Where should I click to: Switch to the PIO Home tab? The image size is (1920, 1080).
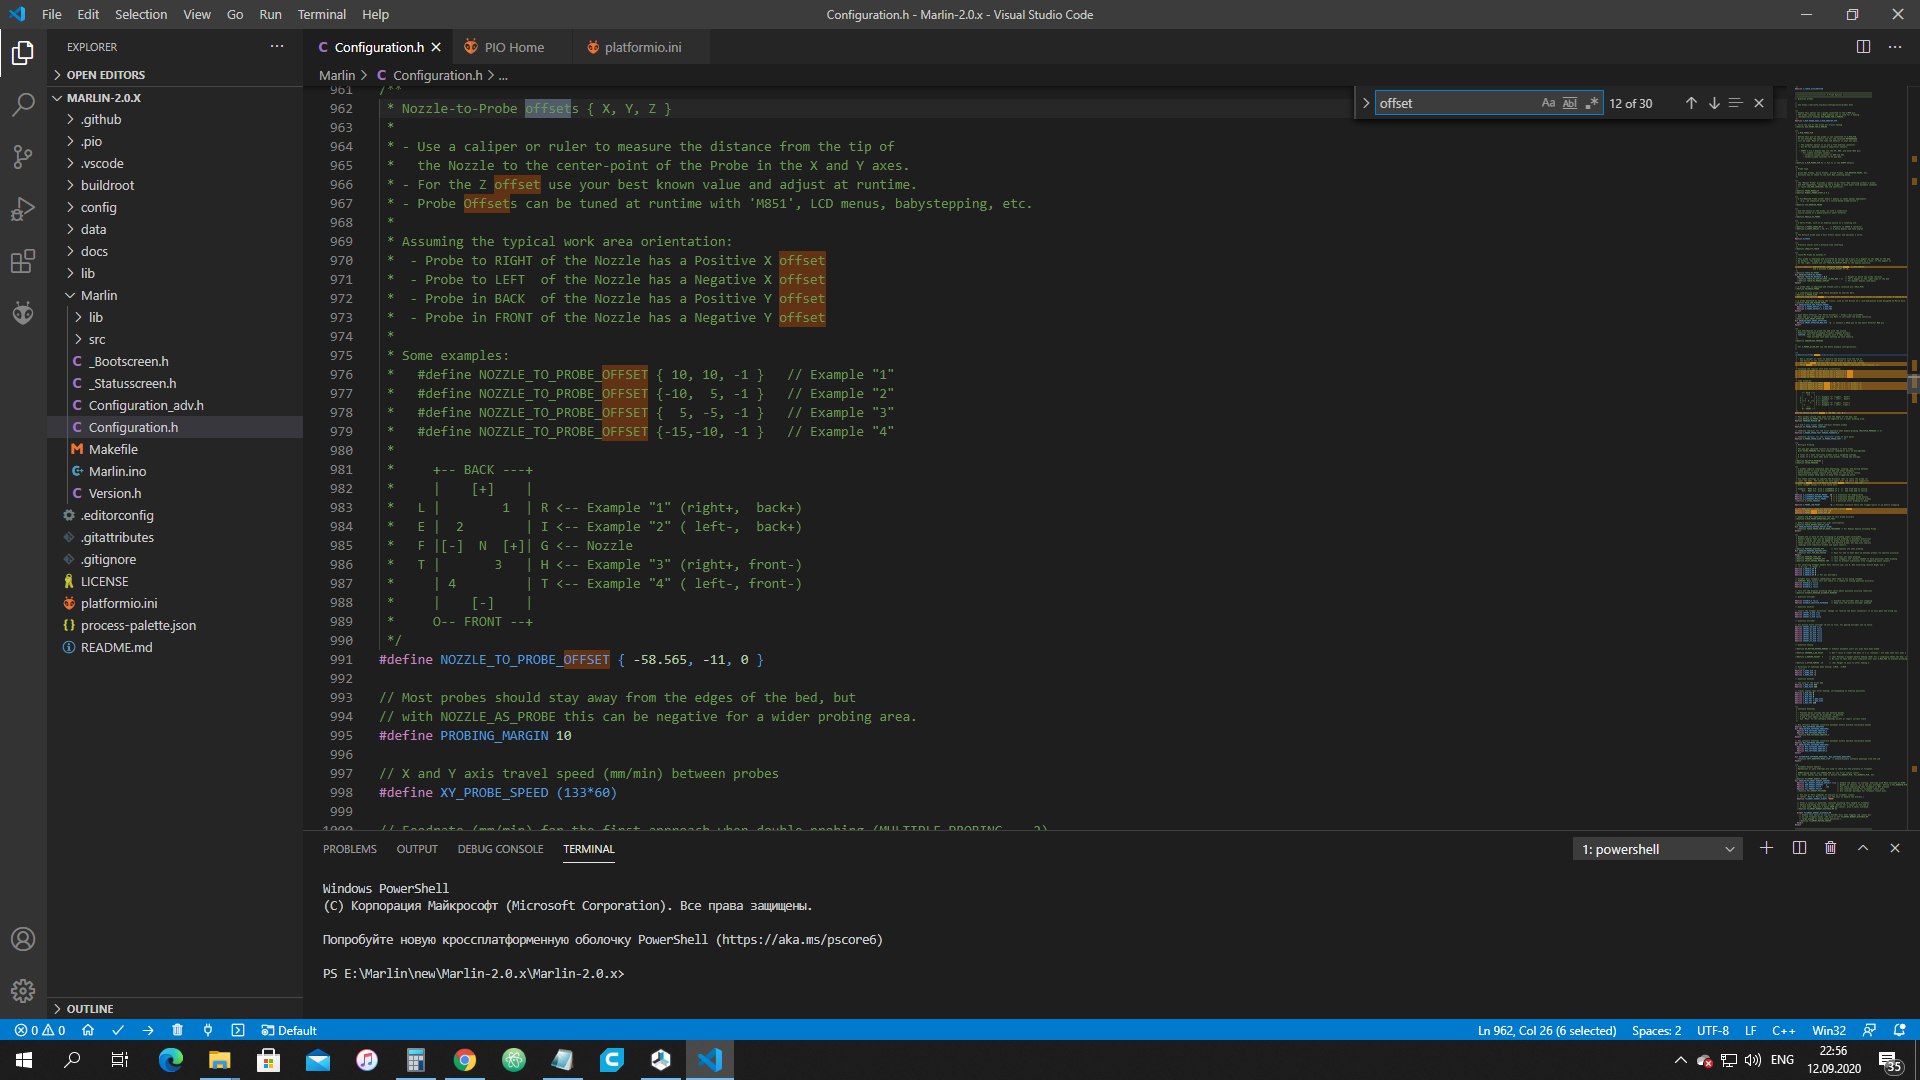click(x=514, y=47)
